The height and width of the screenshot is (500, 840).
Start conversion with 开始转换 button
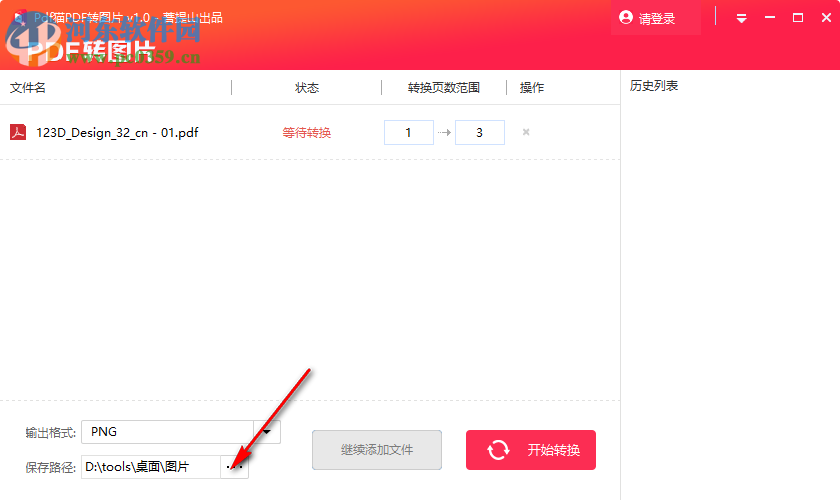[531, 450]
